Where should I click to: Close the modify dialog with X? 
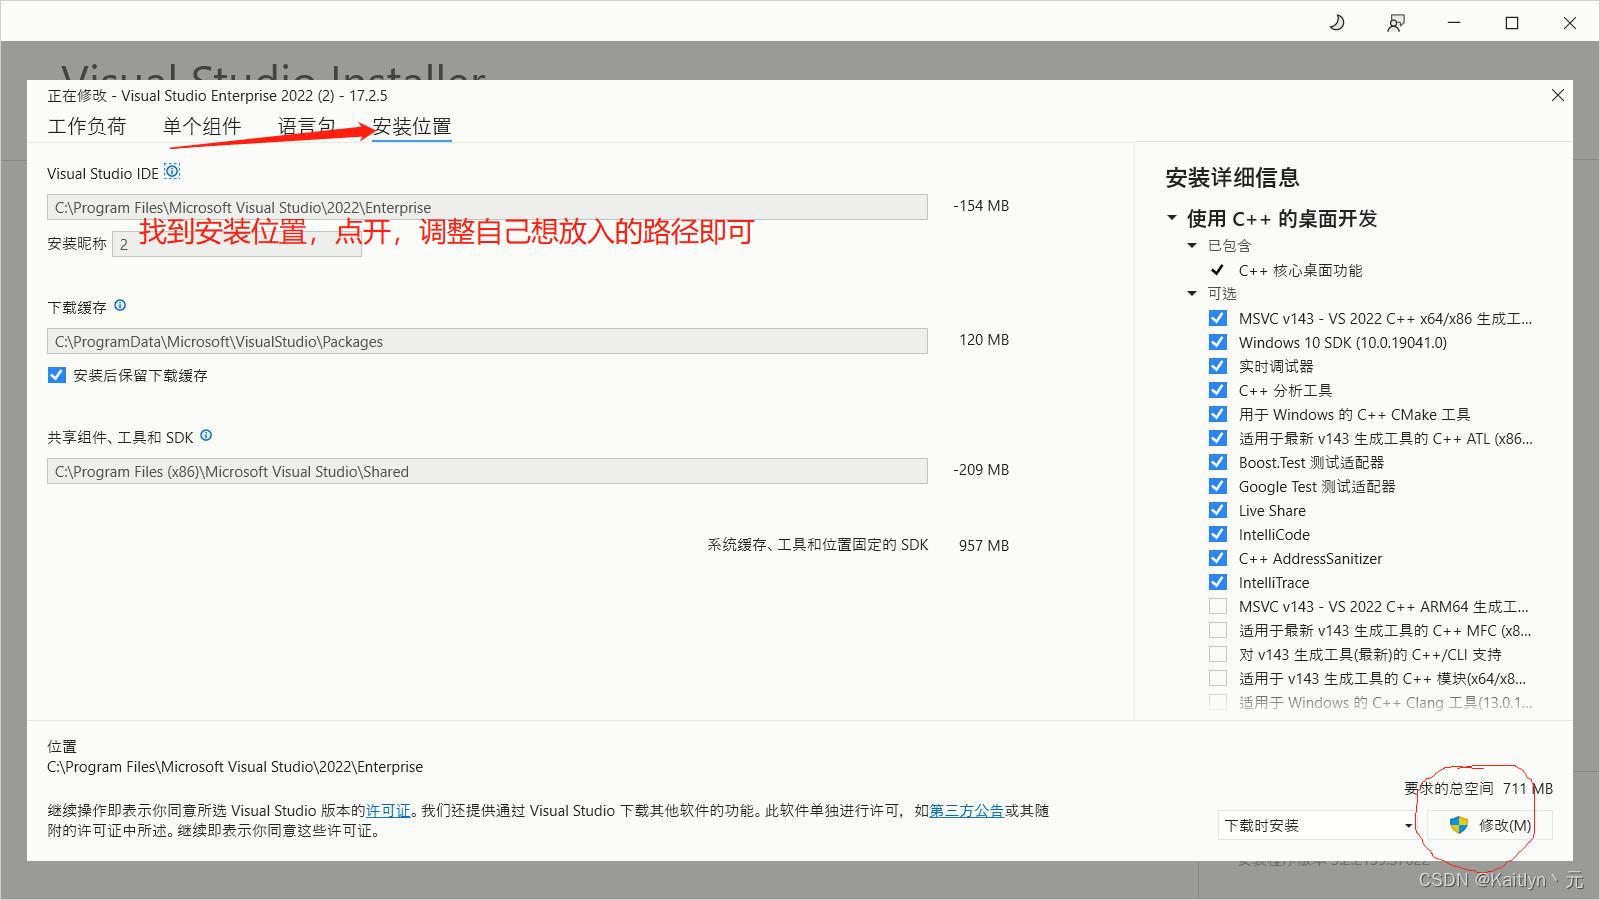click(x=1557, y=95)
